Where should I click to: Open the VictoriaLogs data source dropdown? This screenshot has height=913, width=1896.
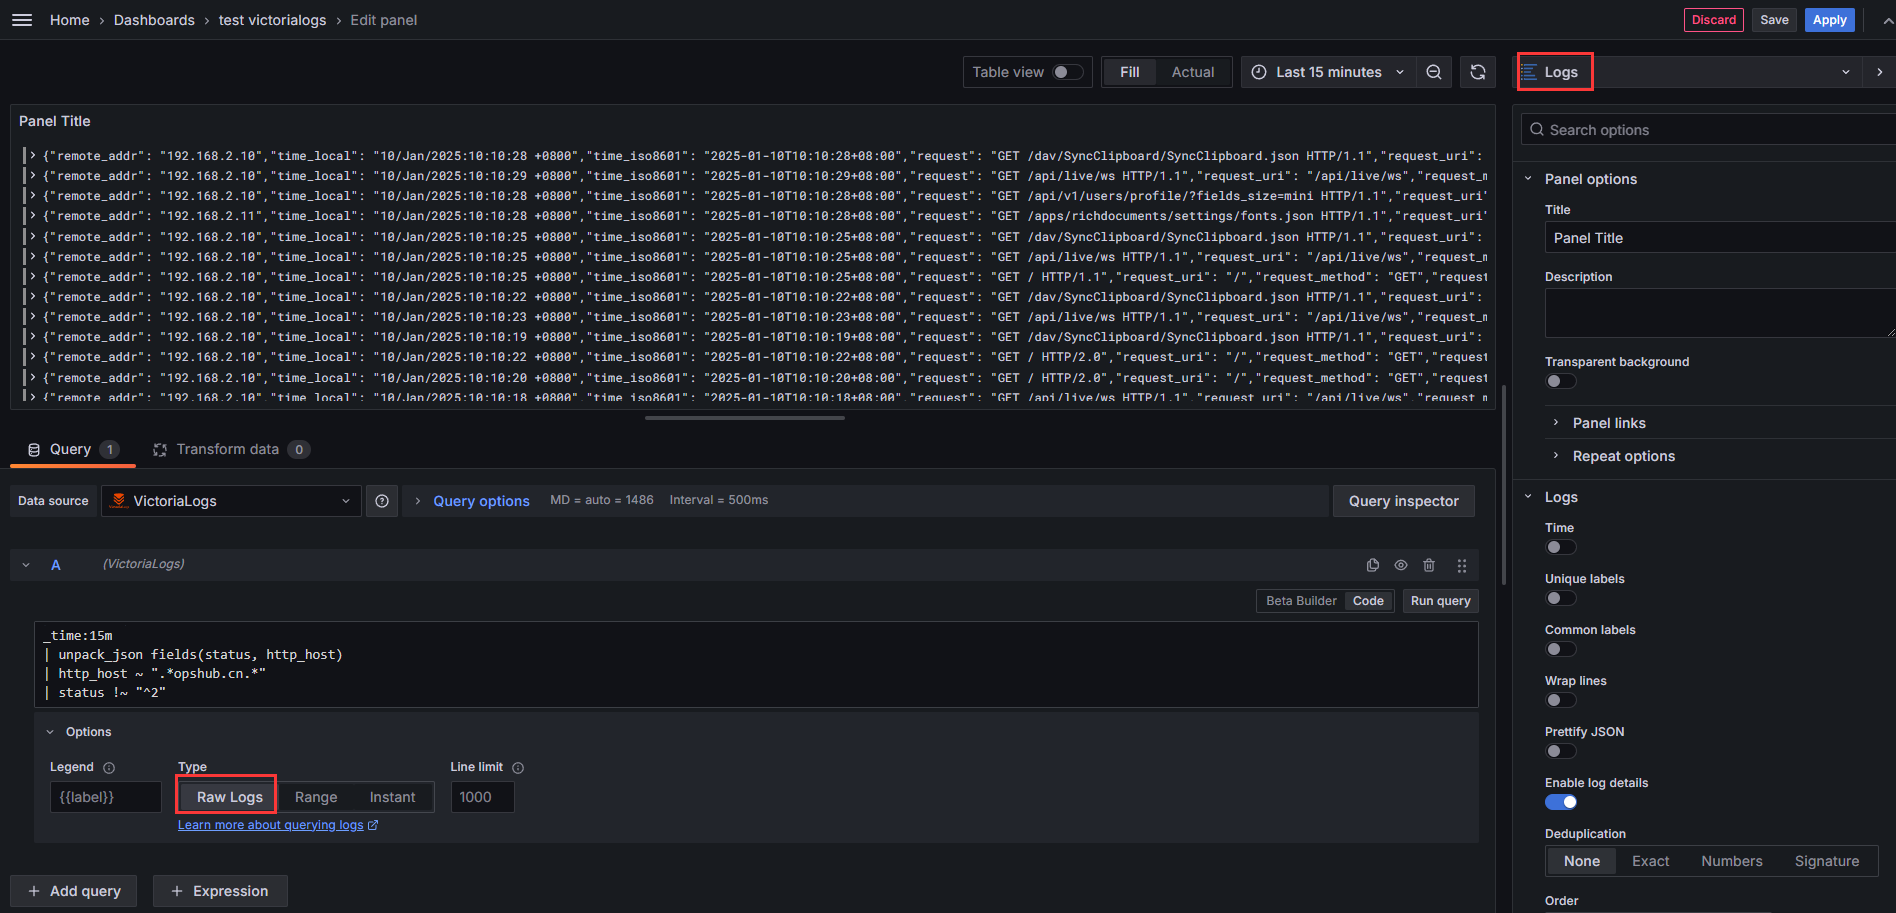[x=231, y=501]
